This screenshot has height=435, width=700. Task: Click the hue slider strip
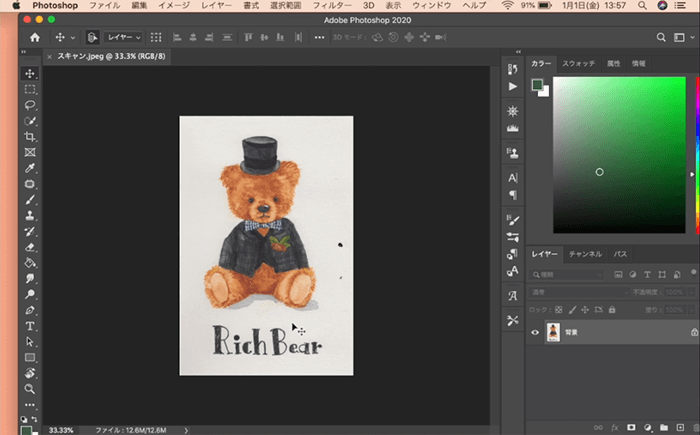coord(697,155)
